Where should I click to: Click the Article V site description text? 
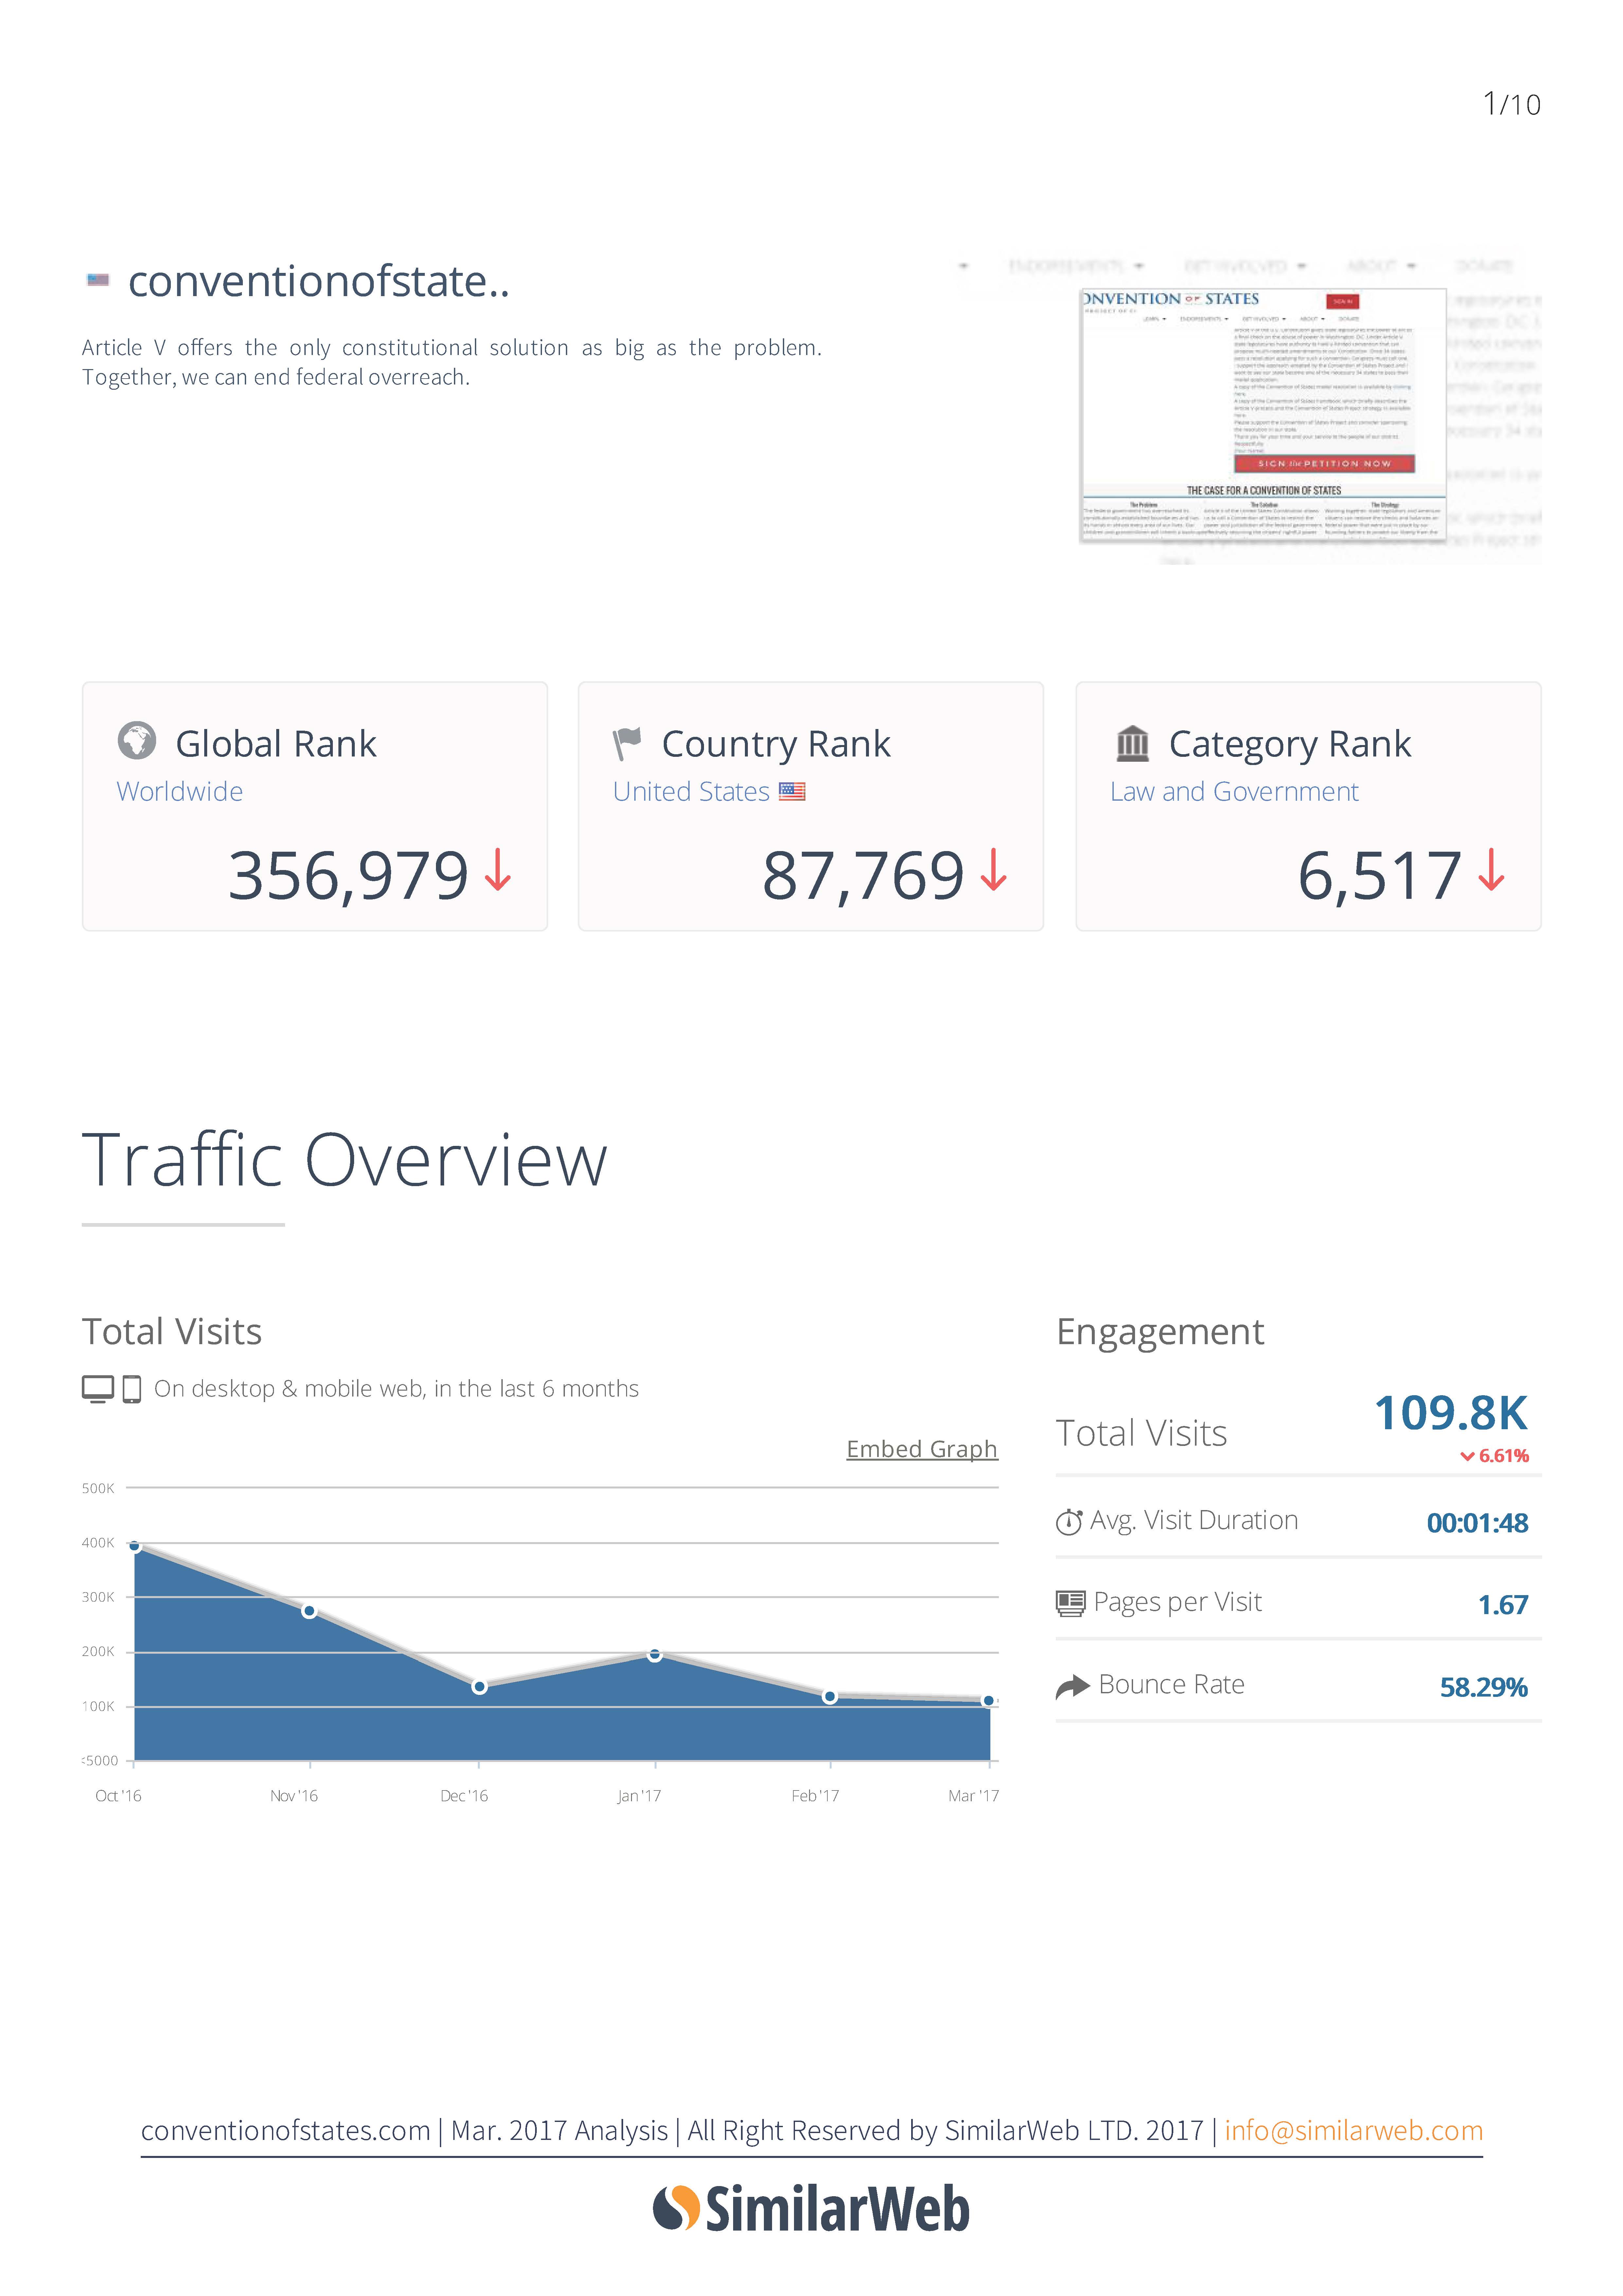click(451, 362)
